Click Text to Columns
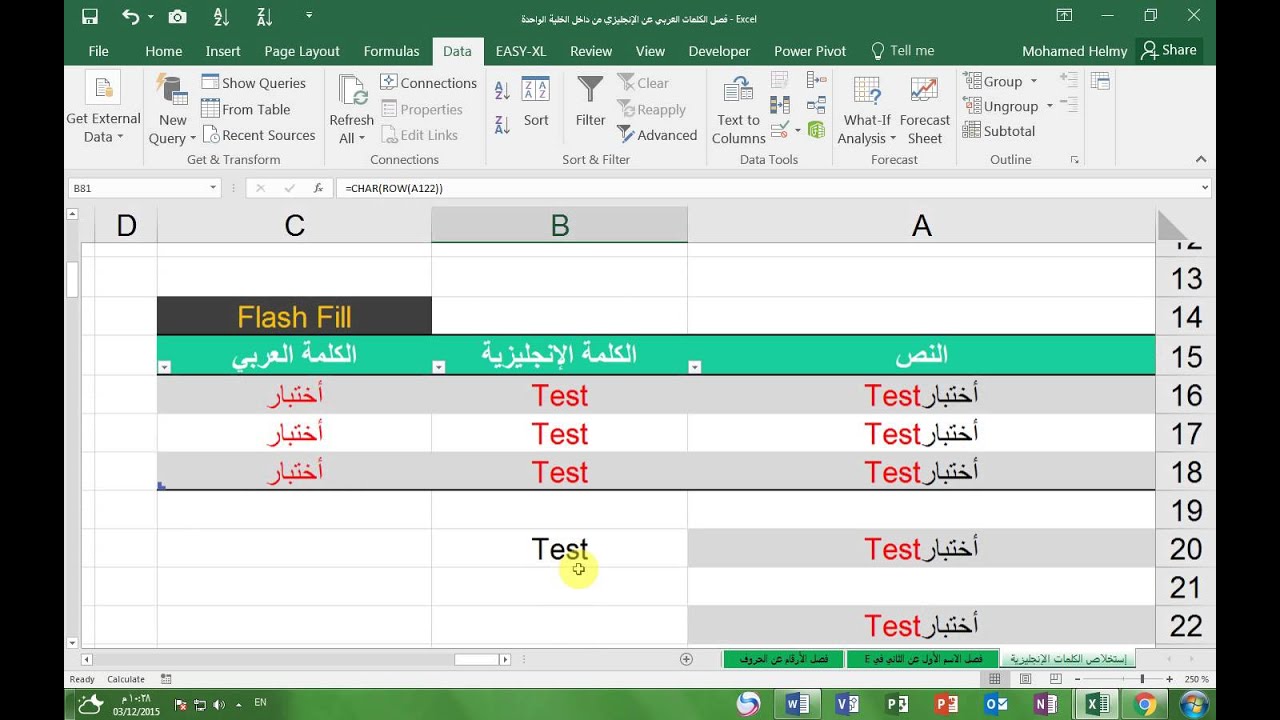 coord(739,108)
